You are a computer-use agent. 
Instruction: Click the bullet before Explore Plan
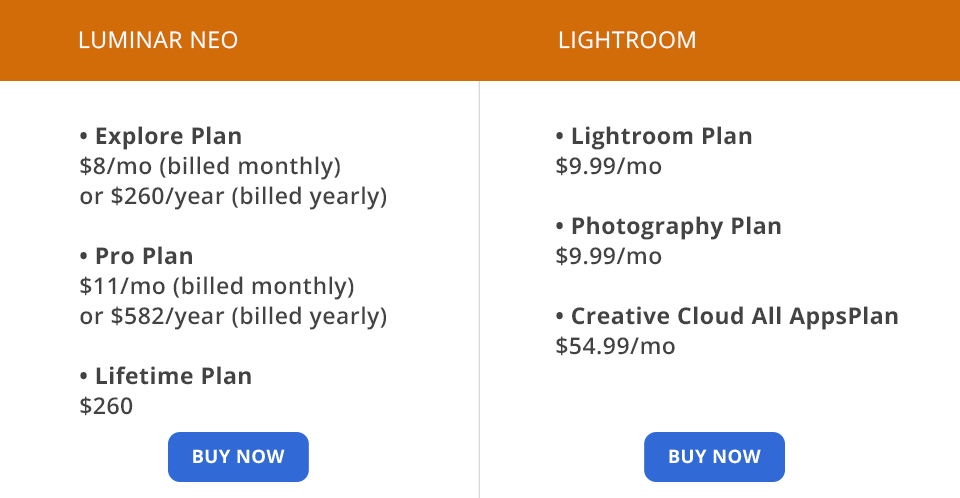pyautogui.click(x=84, y=137)
